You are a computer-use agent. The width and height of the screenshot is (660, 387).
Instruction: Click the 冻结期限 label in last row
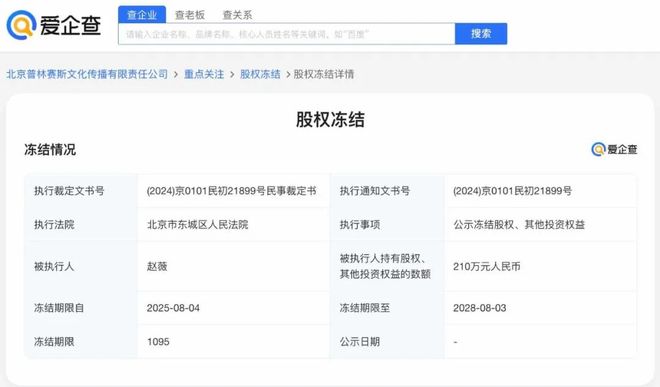(x=54, y=342)
